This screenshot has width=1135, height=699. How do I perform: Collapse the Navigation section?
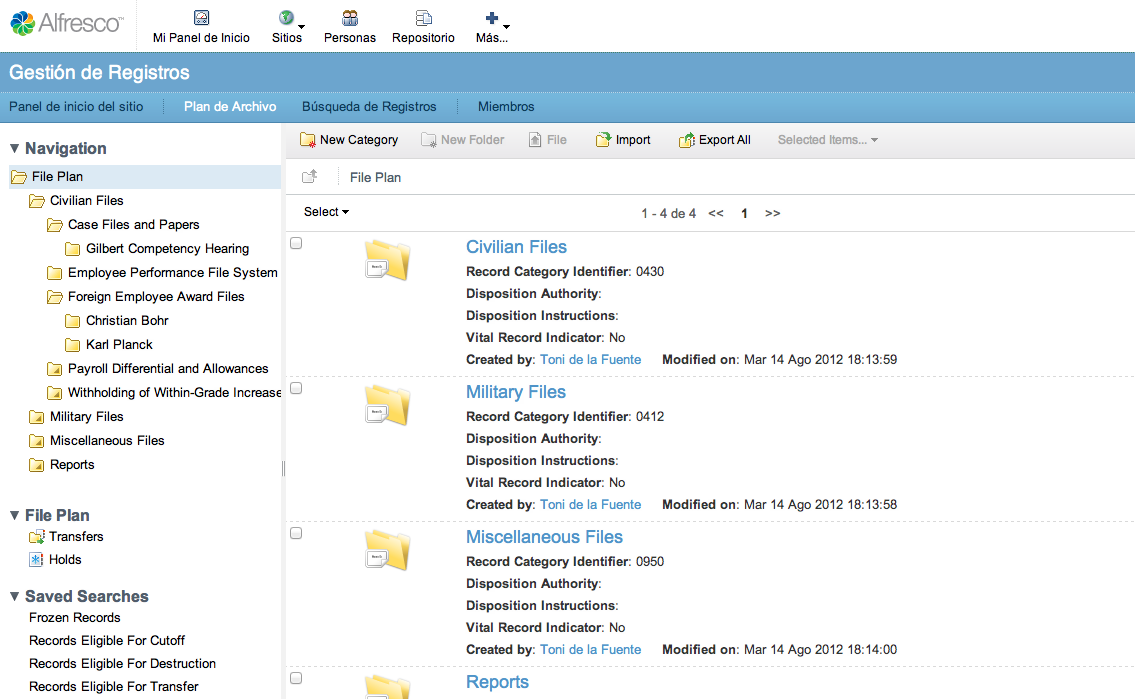coord(14,148)
